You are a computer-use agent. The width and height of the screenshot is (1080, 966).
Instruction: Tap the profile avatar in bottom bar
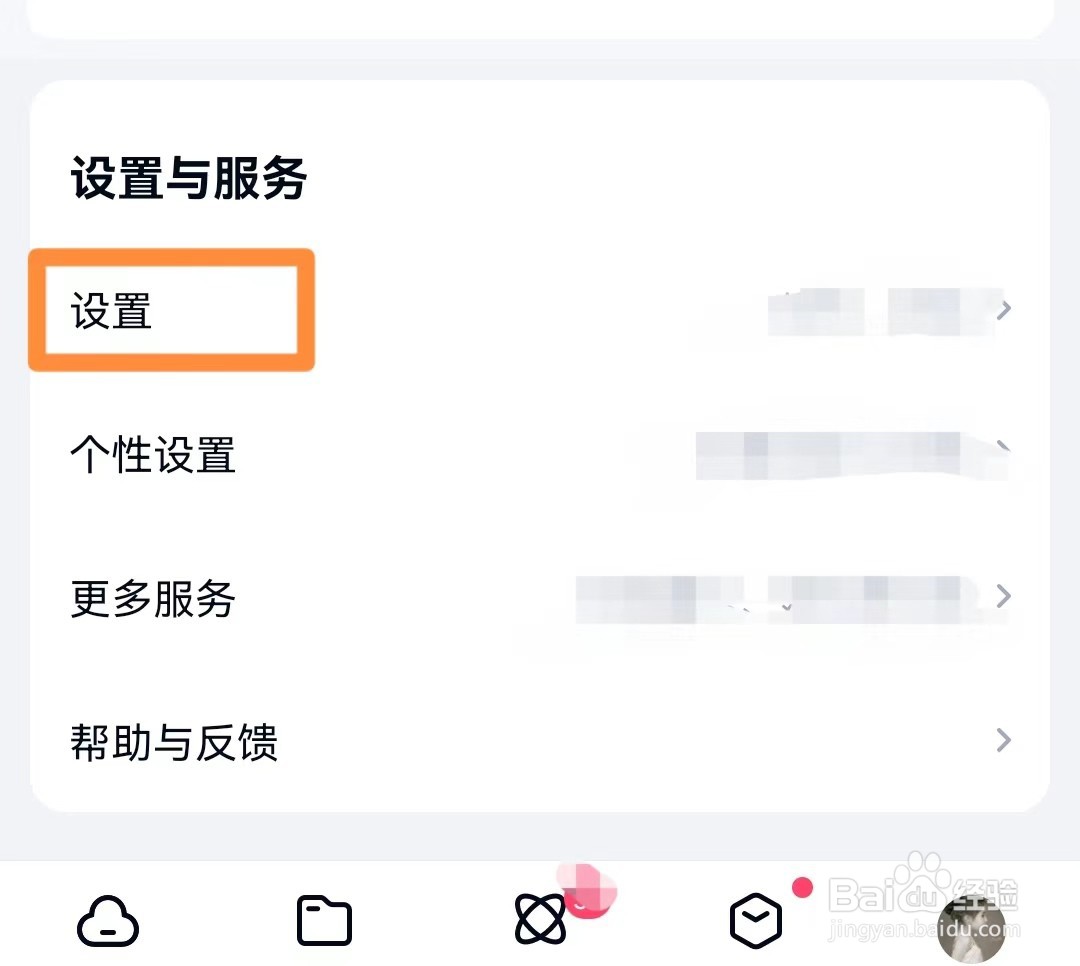[x=971, y=929]
